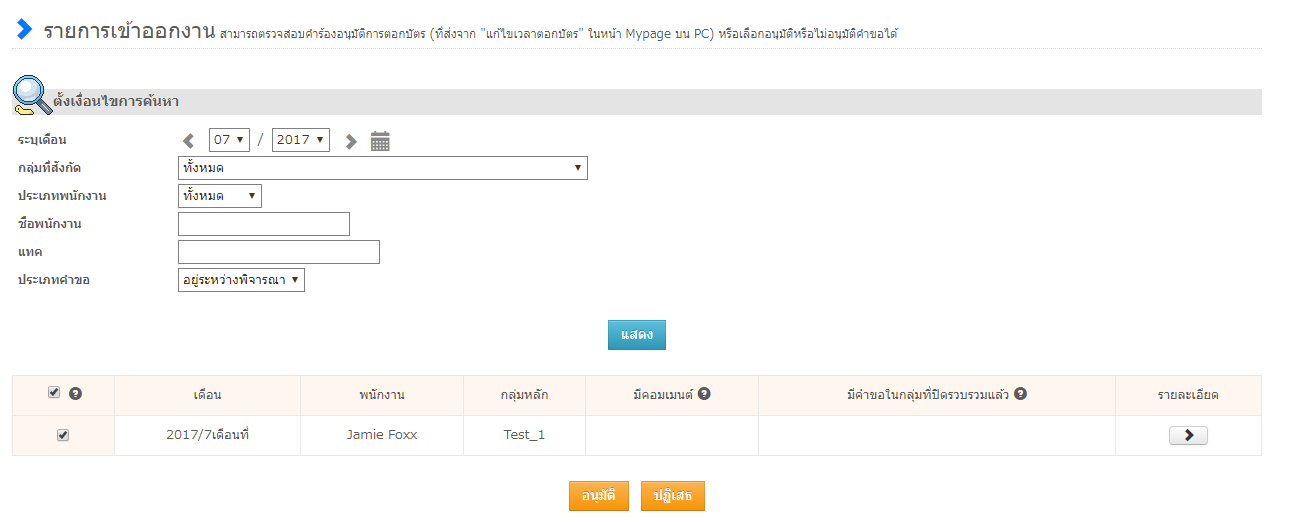Image resolution: width=1291 pixels, height=522 pixels.
Task: Click the อนุมัติ approve button
Action: 598,496
